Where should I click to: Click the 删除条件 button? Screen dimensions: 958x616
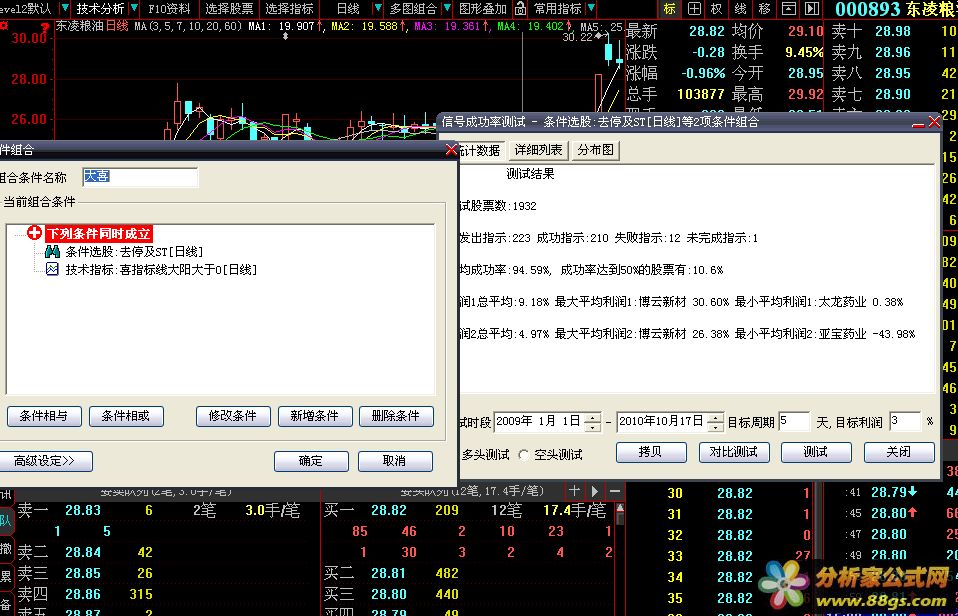click(x=397, y=416)
